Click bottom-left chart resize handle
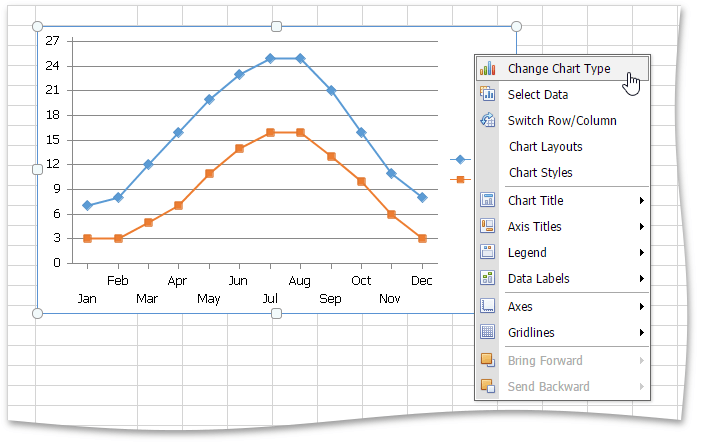Viewport: 701px width, 446px height. click(x=38, y=313)
